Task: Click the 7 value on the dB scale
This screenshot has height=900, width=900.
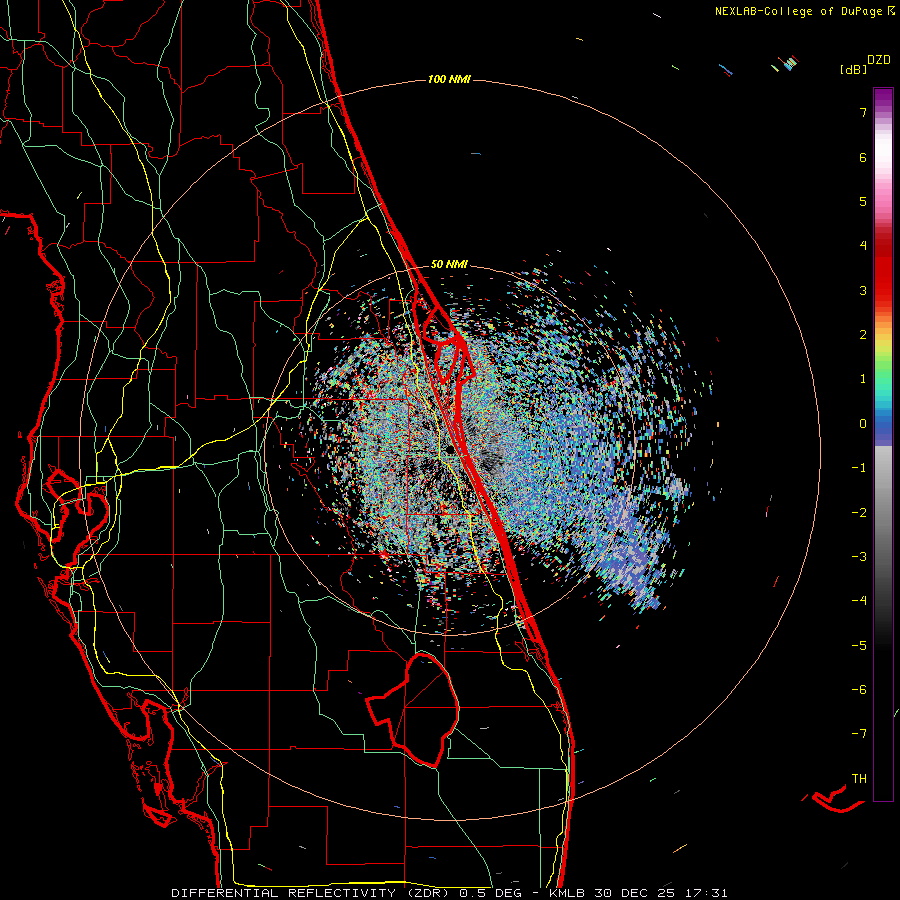Action: (x=863, y=112)
